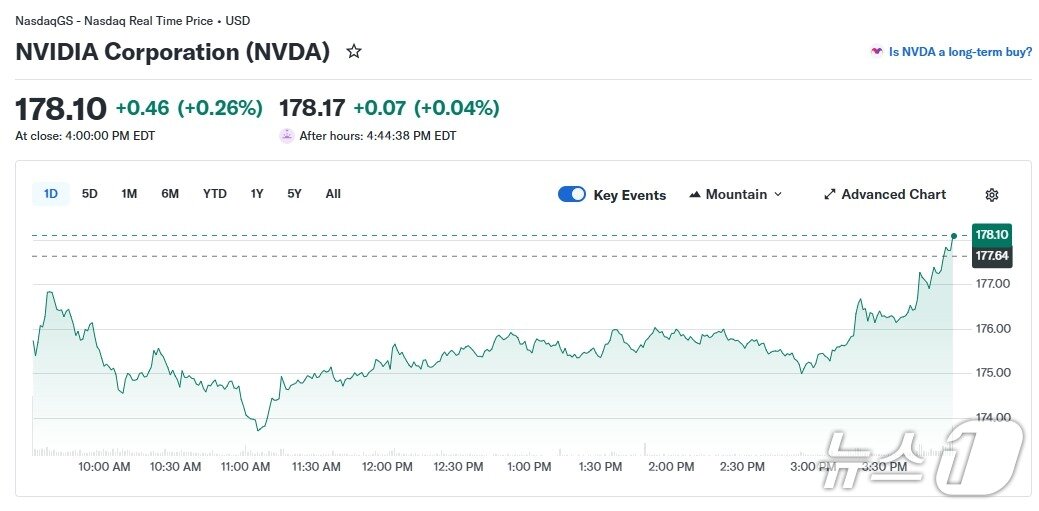
Task: View the 1Y chart range
Action: click(x=257, y=194)
